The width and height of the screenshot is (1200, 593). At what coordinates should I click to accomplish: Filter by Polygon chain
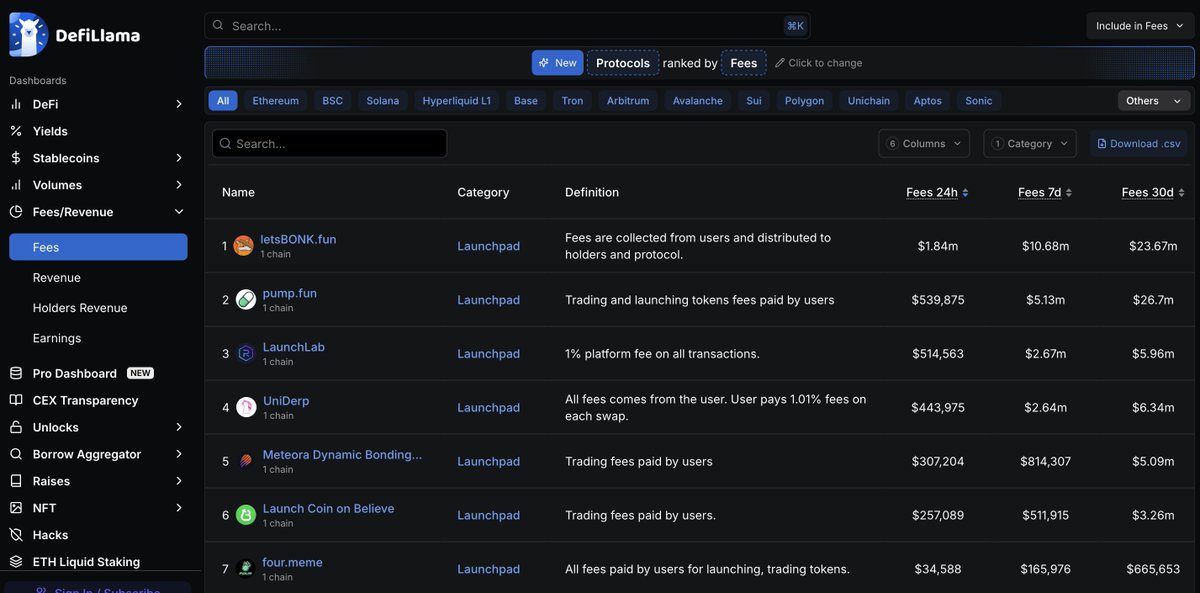(805, 101)
